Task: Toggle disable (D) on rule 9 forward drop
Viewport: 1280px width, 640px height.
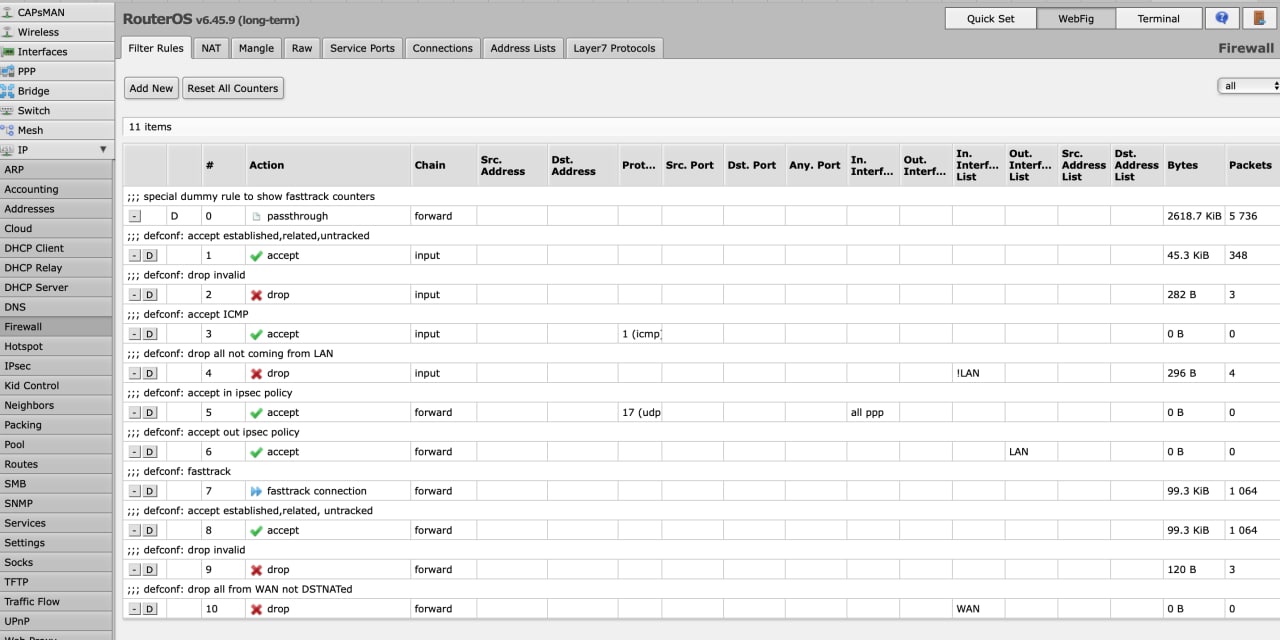Action: tap(150, 570)
